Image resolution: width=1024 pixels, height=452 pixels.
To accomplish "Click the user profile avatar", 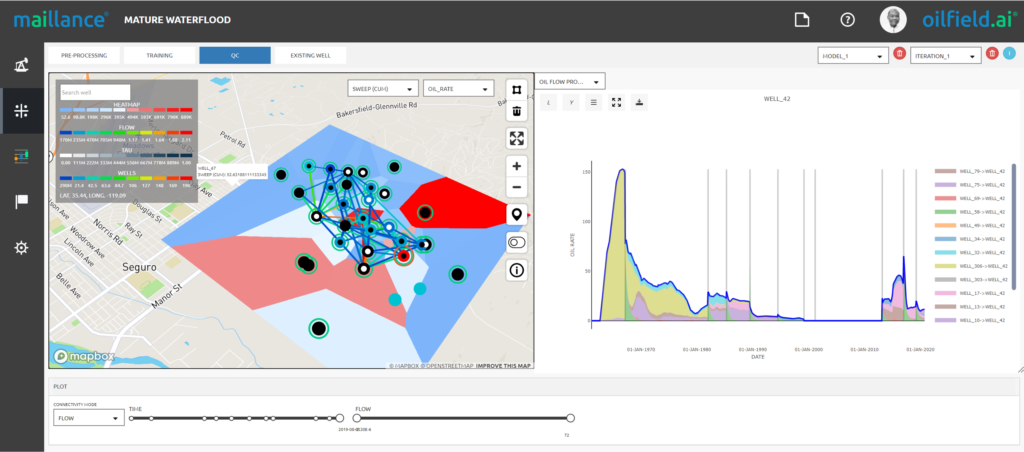I will coord(893,20).
